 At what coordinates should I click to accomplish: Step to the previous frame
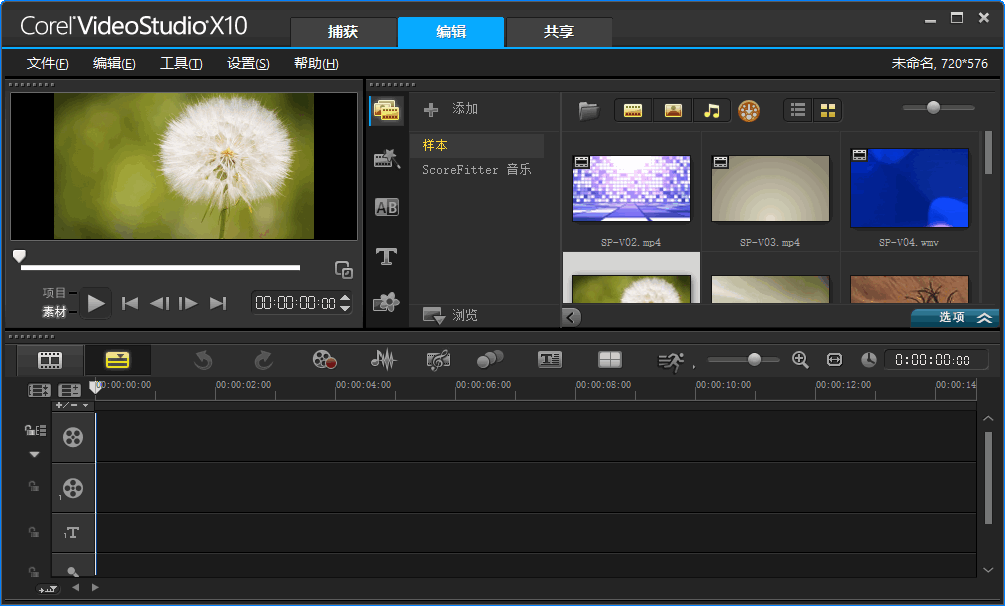[160, 303]
